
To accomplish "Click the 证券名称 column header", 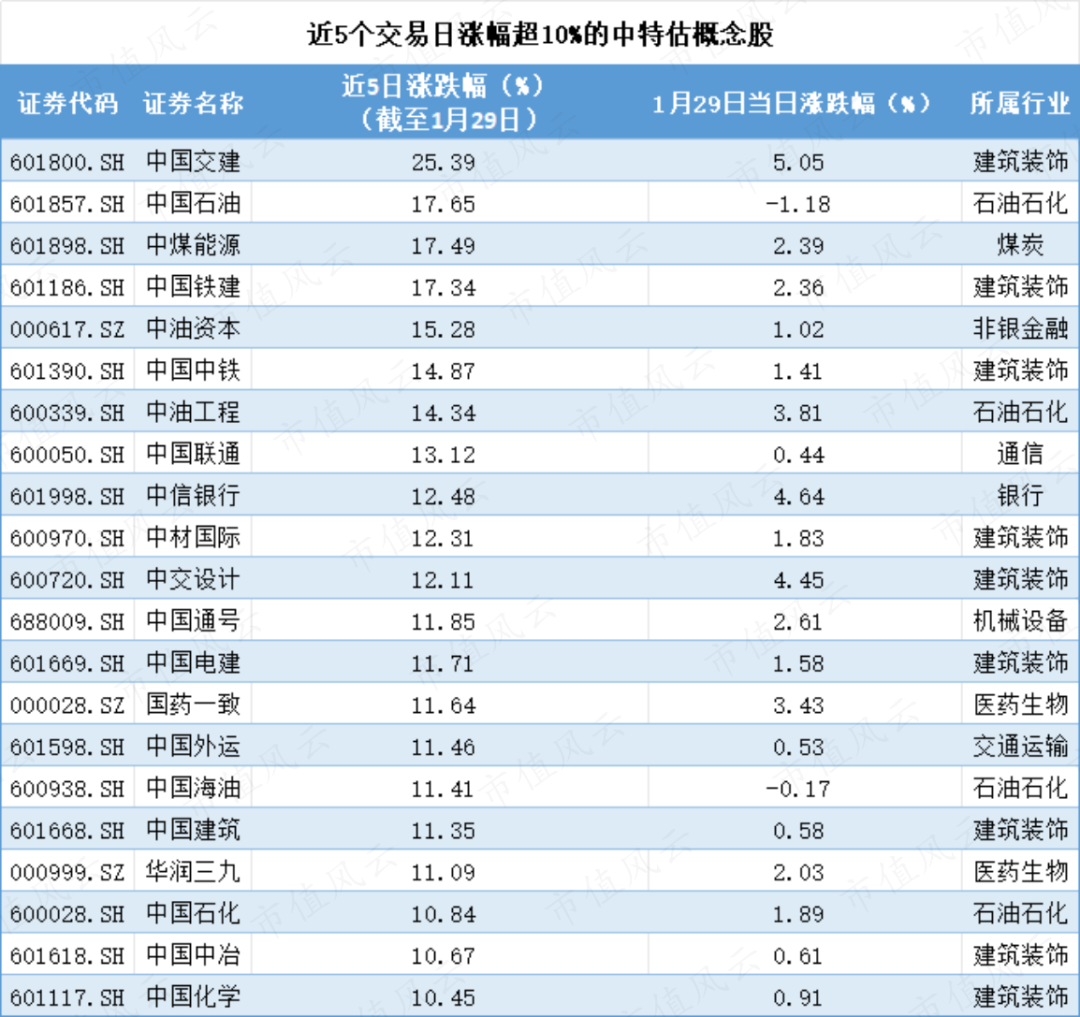I will tap(193, 103).
